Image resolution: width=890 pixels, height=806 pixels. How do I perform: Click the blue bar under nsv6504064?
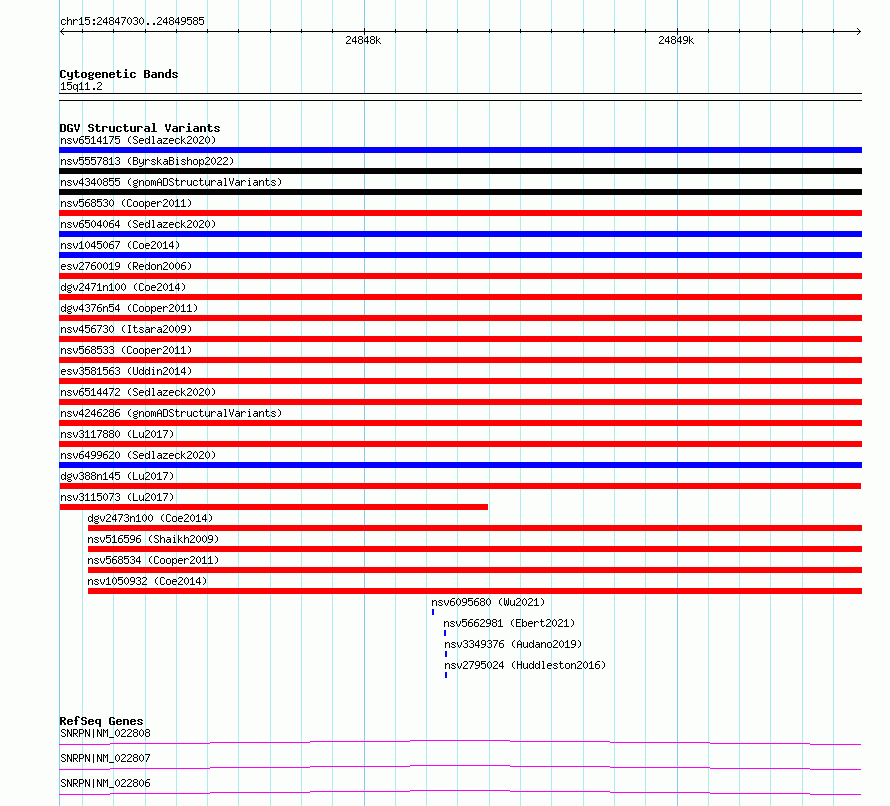point(460,234)
